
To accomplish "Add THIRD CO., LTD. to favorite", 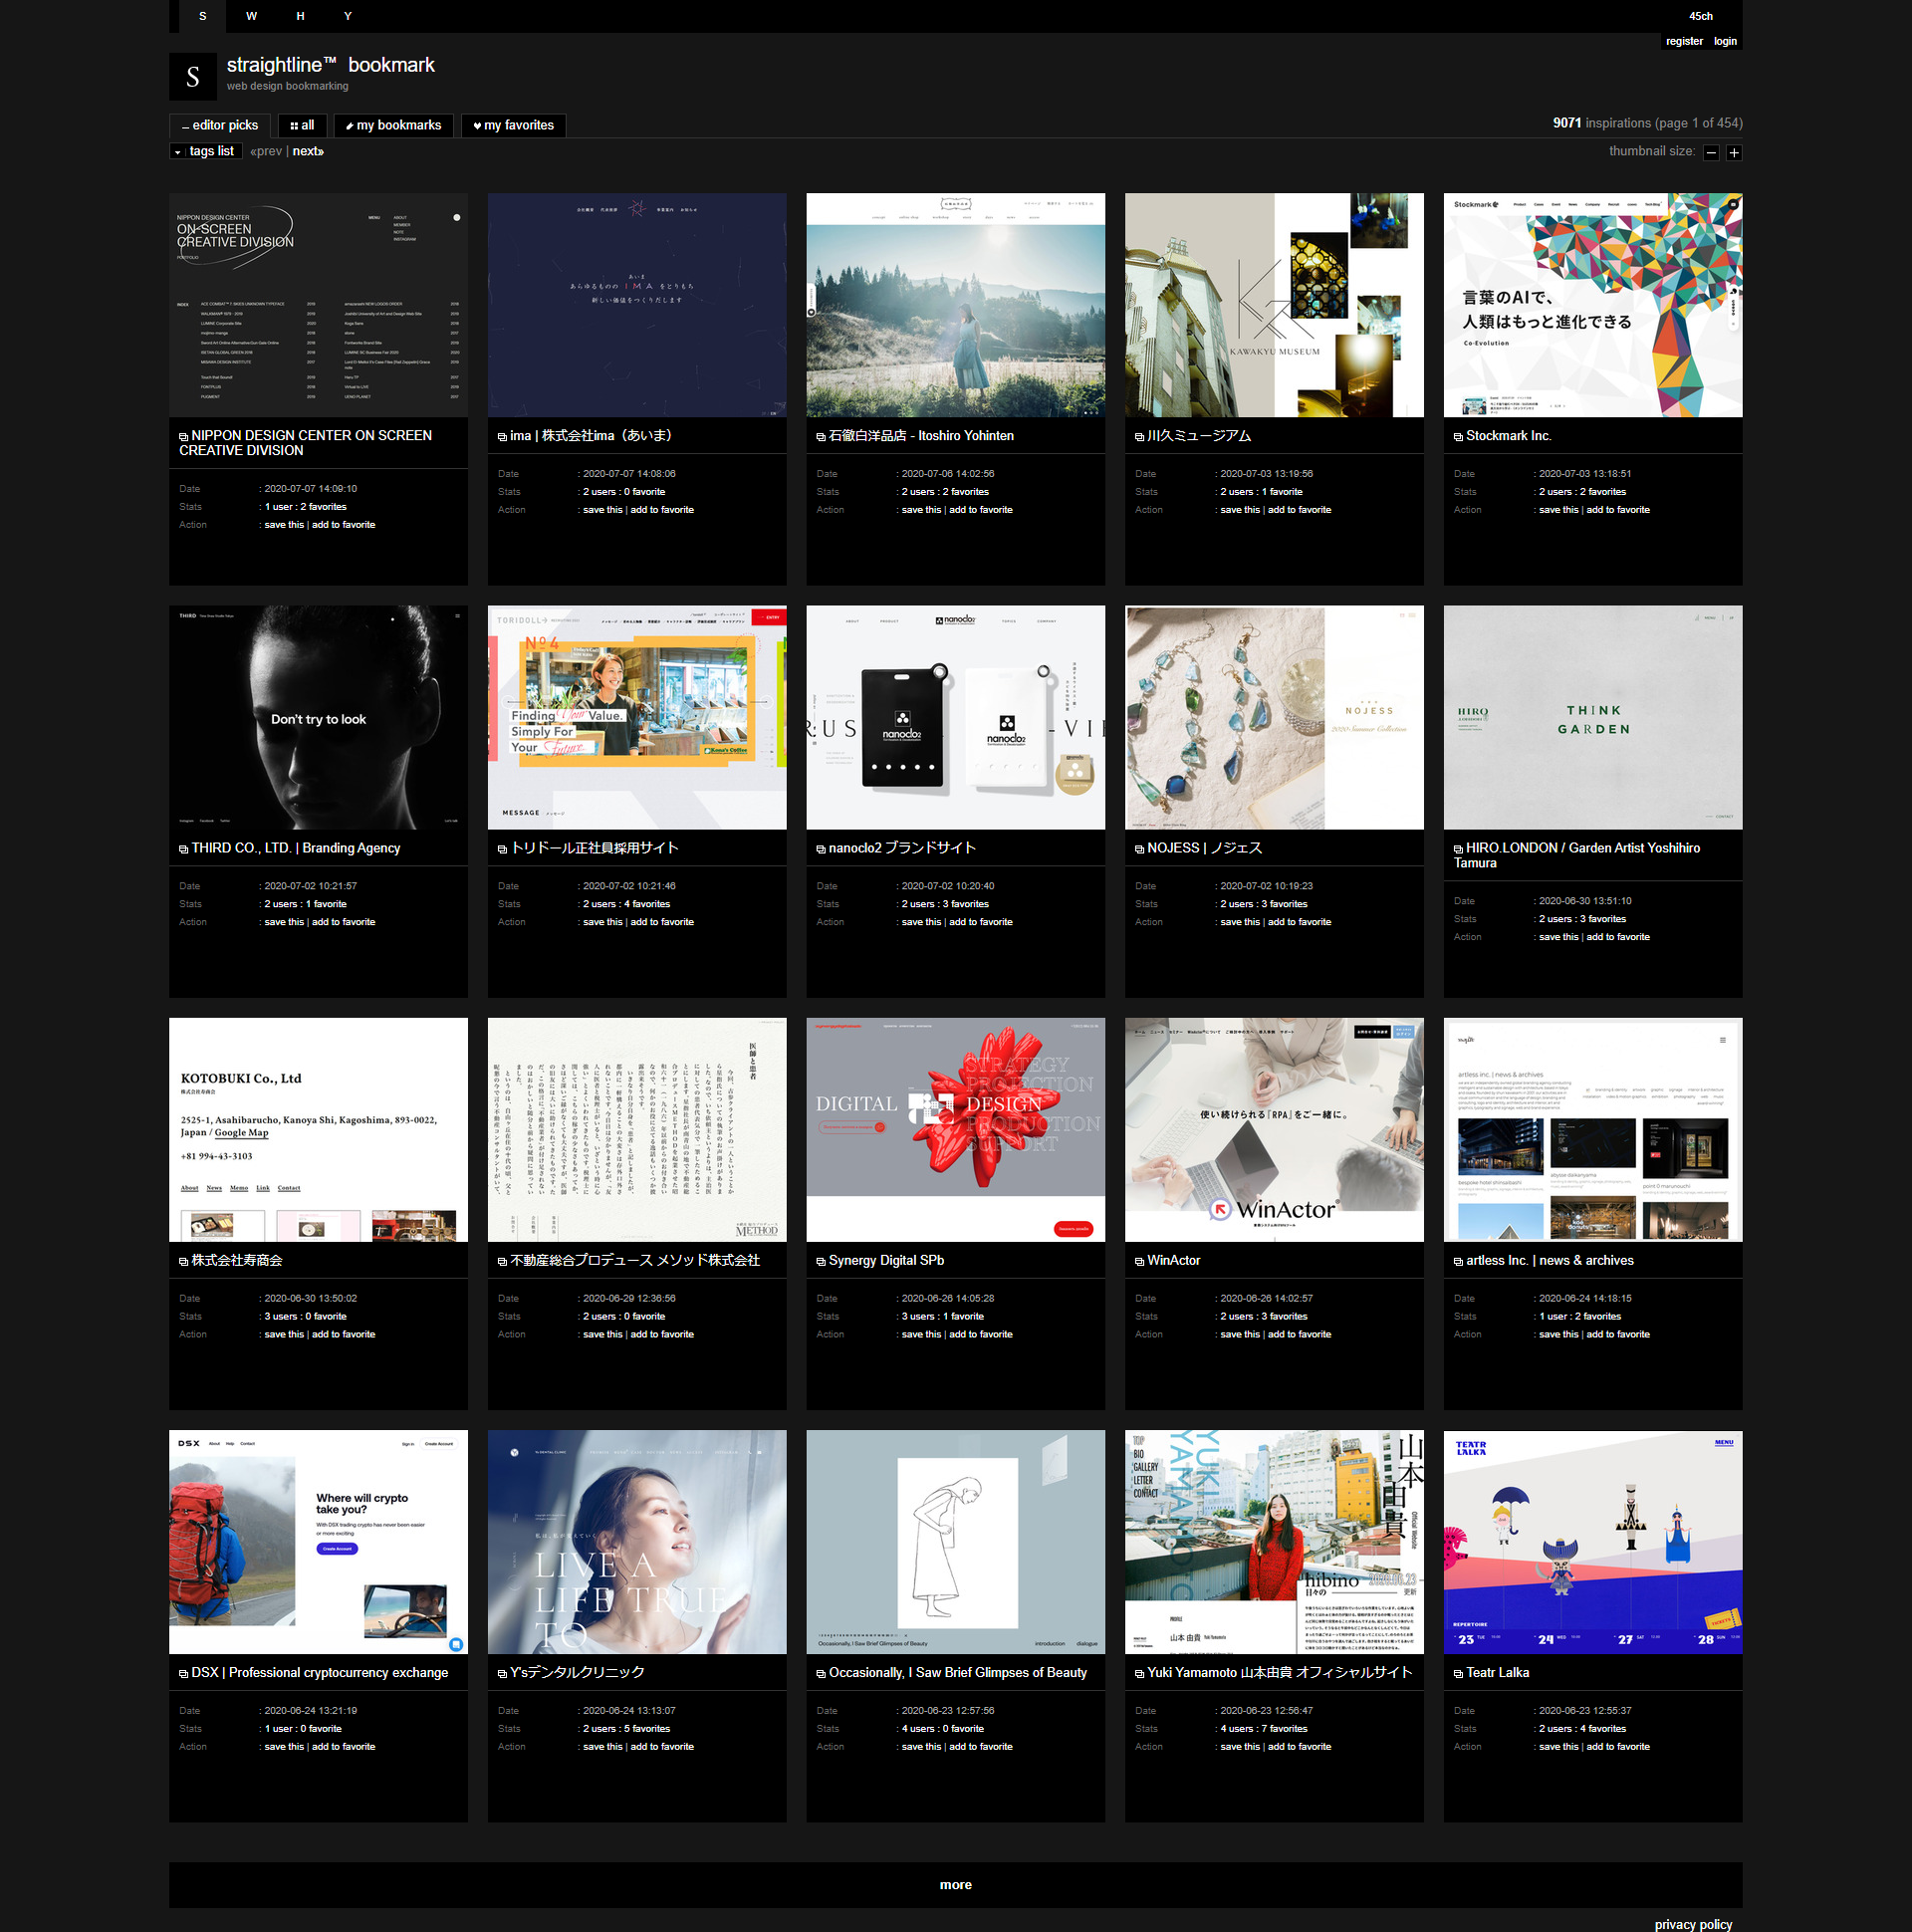I will 343,922.
